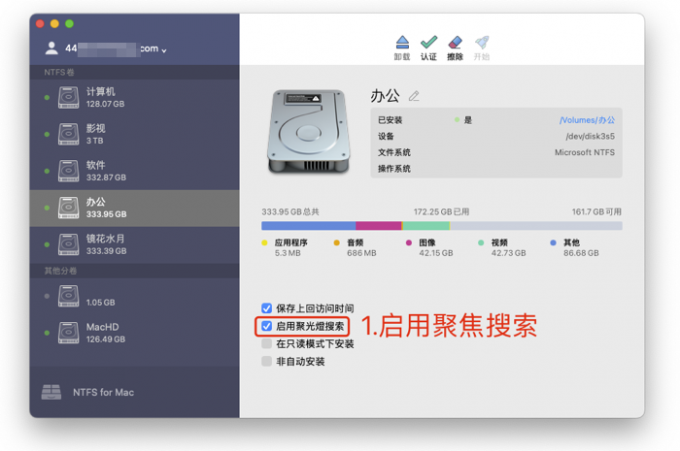Select the unnamed 1.05 GB volume
The image size is (680, 451).
[x=134, y=296]
